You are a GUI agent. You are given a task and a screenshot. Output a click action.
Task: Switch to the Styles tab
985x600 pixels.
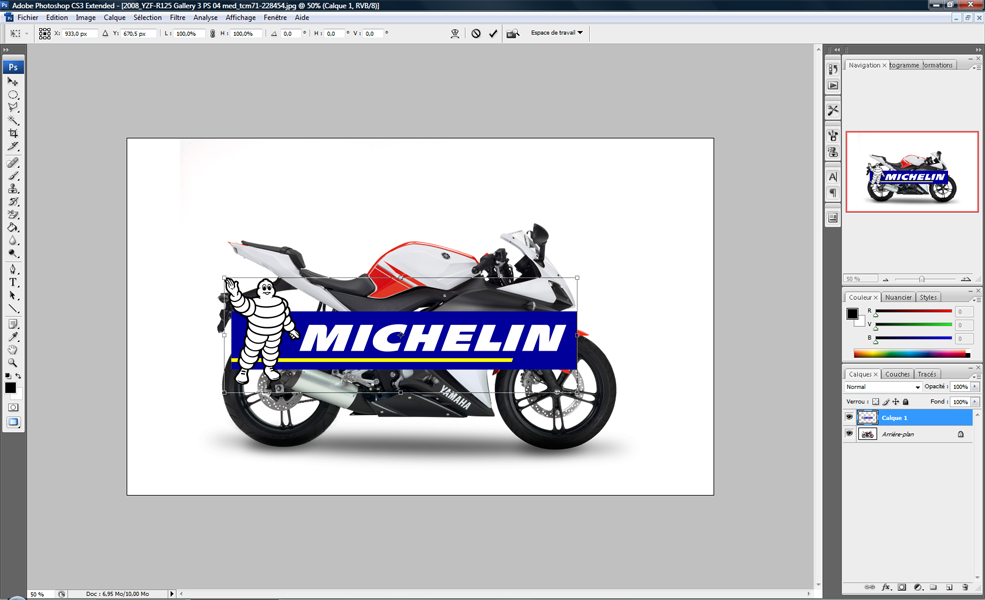(x=928, y=297)
